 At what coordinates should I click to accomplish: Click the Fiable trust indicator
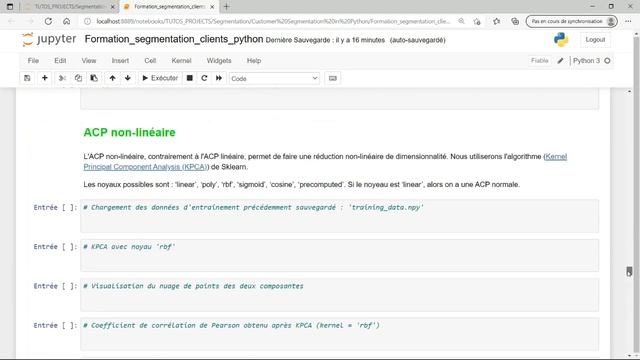(539, 60)
